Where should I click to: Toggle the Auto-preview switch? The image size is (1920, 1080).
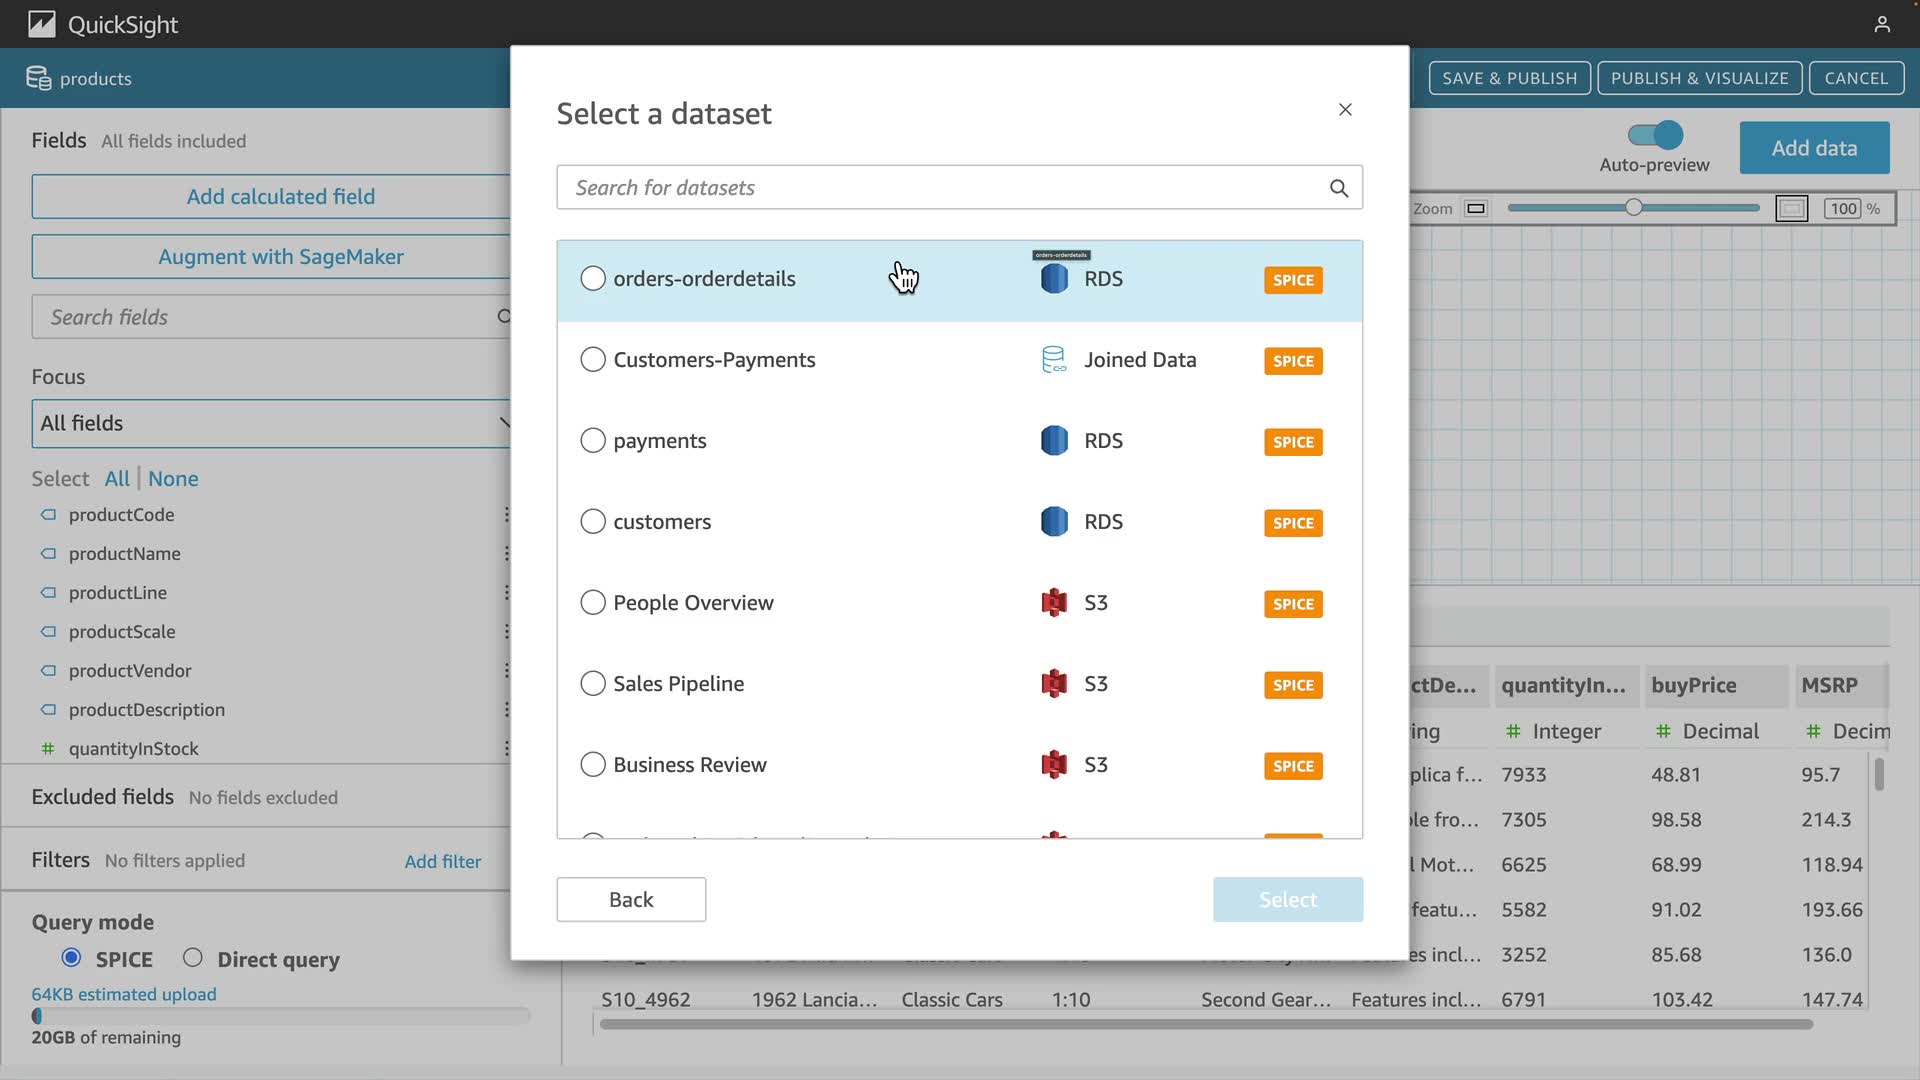[x=1655, y=135]
